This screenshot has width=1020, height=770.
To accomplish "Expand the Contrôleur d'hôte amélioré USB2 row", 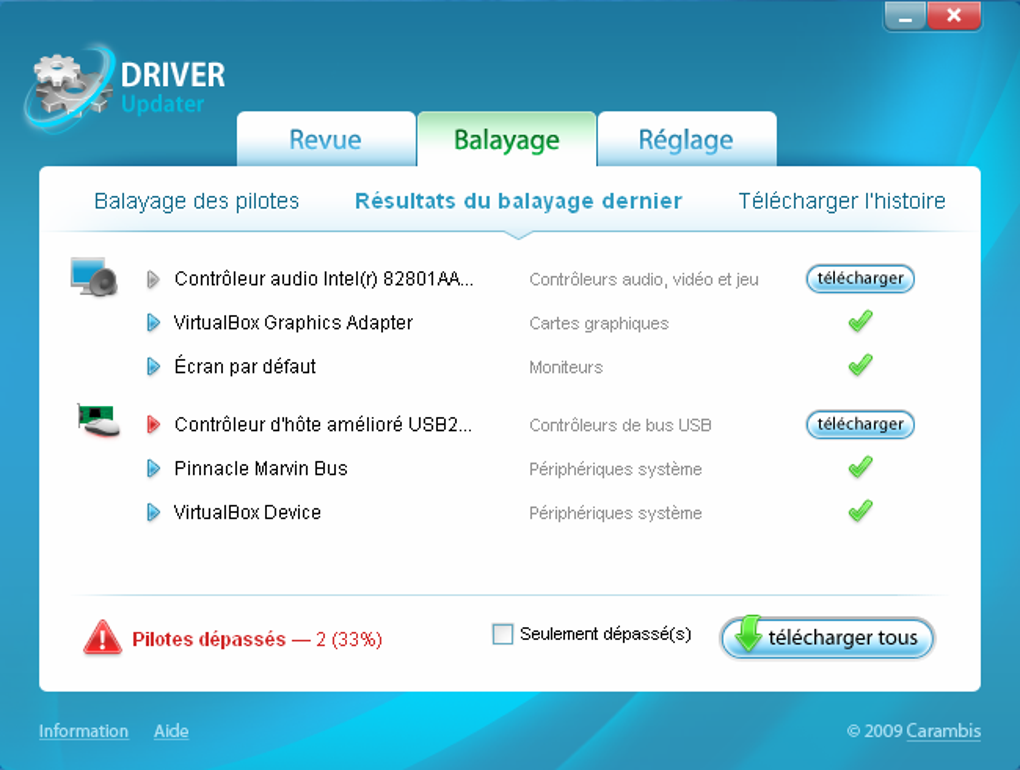I will click(153, 425).
